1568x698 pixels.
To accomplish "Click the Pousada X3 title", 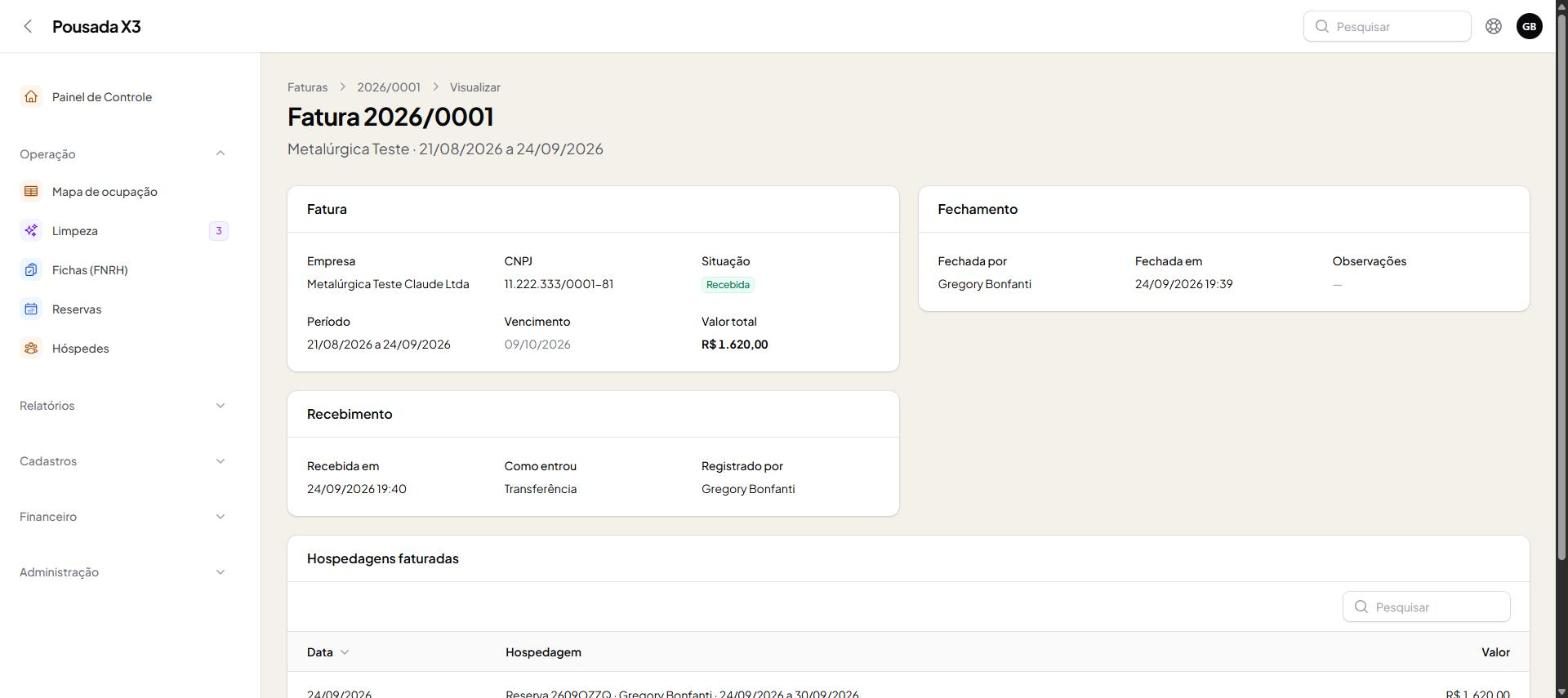I will pyautogui.click(x=96, y=27).
